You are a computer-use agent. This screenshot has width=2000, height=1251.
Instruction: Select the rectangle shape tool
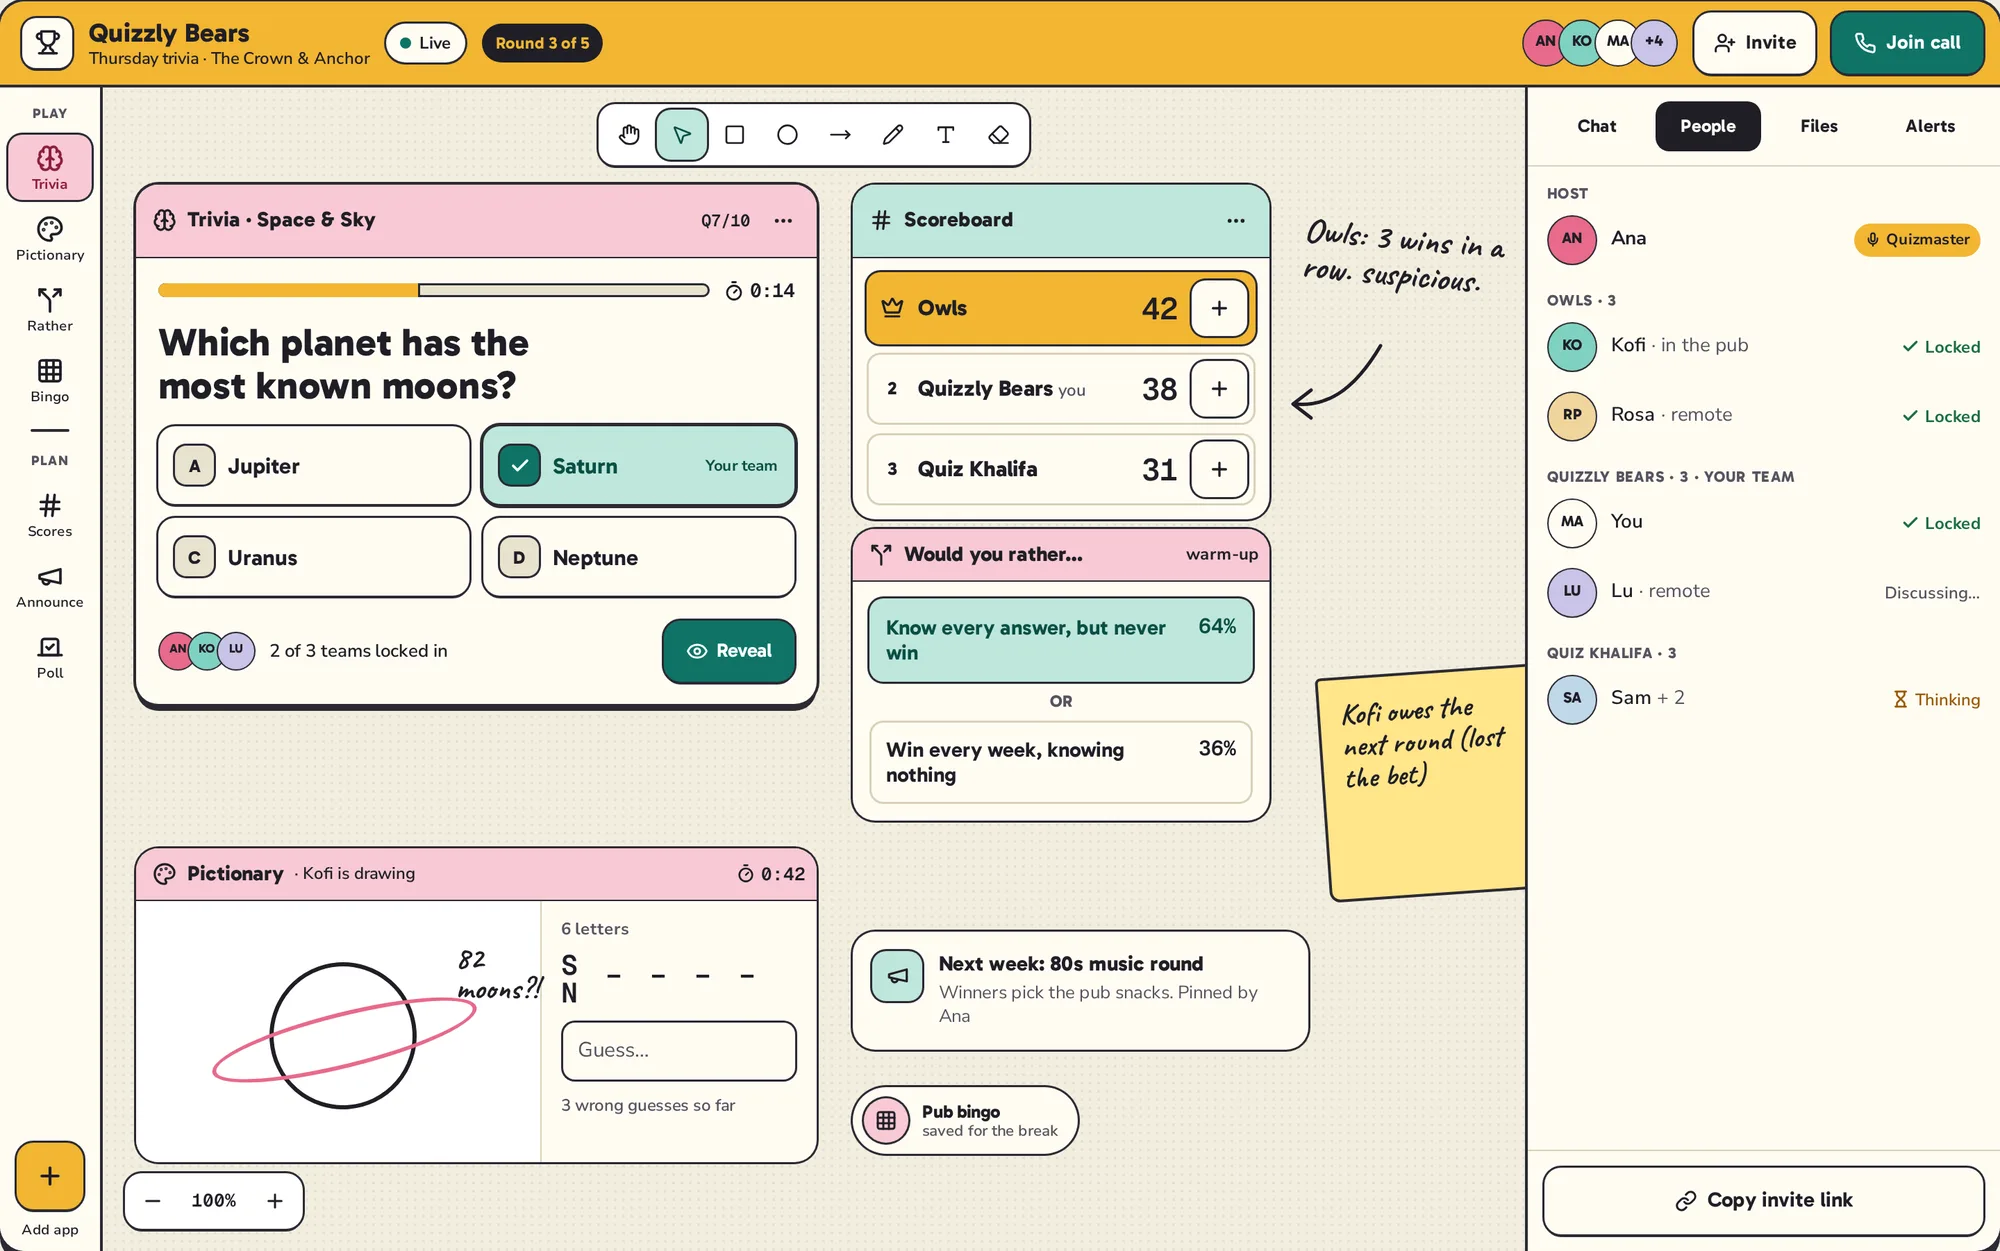[x=735, y=135]
